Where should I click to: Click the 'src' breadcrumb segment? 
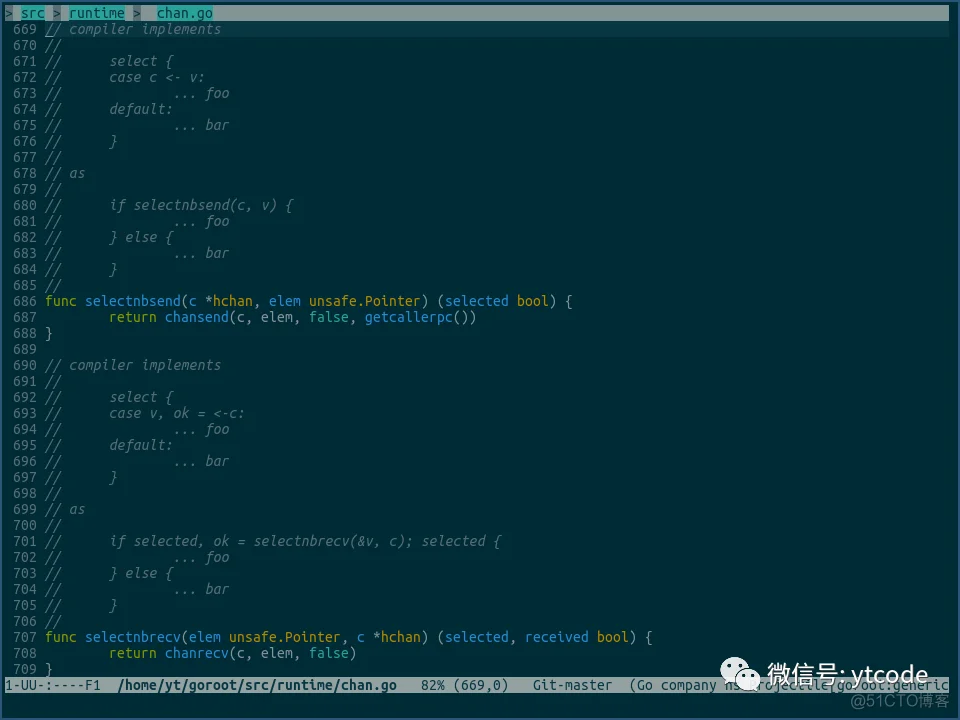pyautogui.click(x=32, y=13)
